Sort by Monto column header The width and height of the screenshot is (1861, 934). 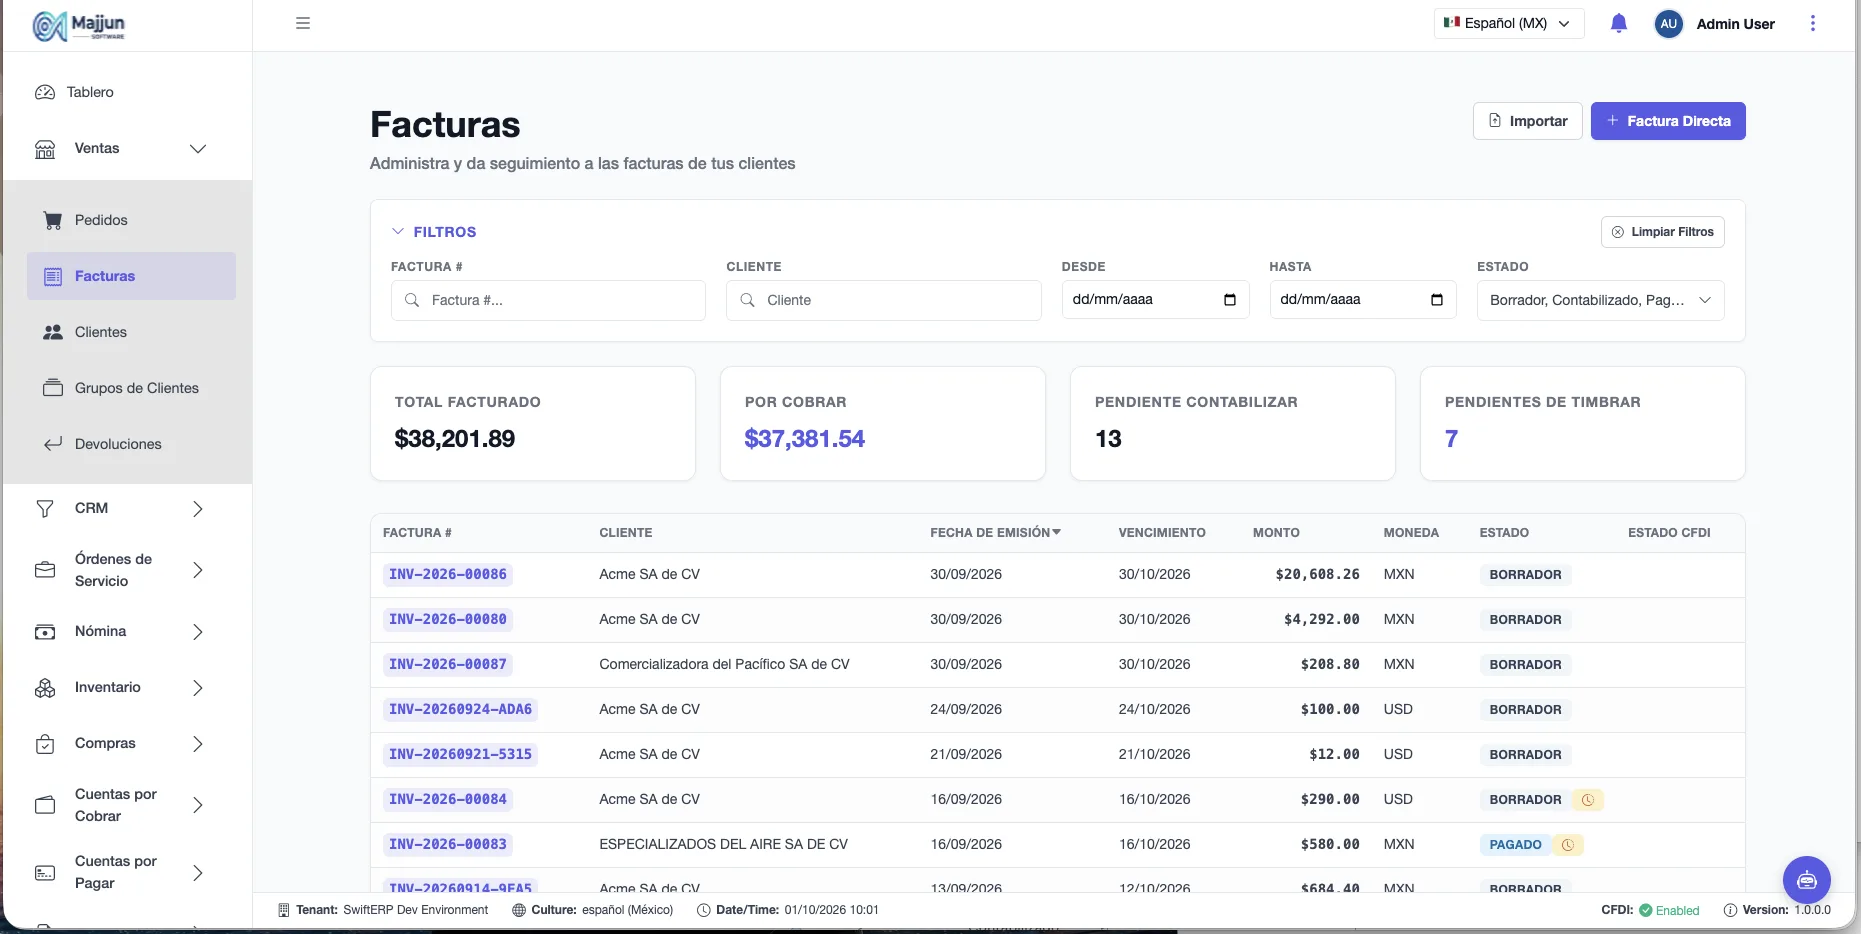[1276, 533]
